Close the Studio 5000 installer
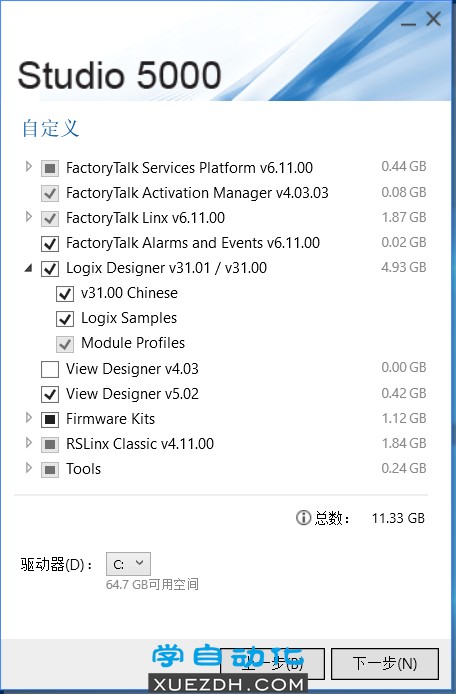The image size is (456, 694). click(x=433, y=19)
